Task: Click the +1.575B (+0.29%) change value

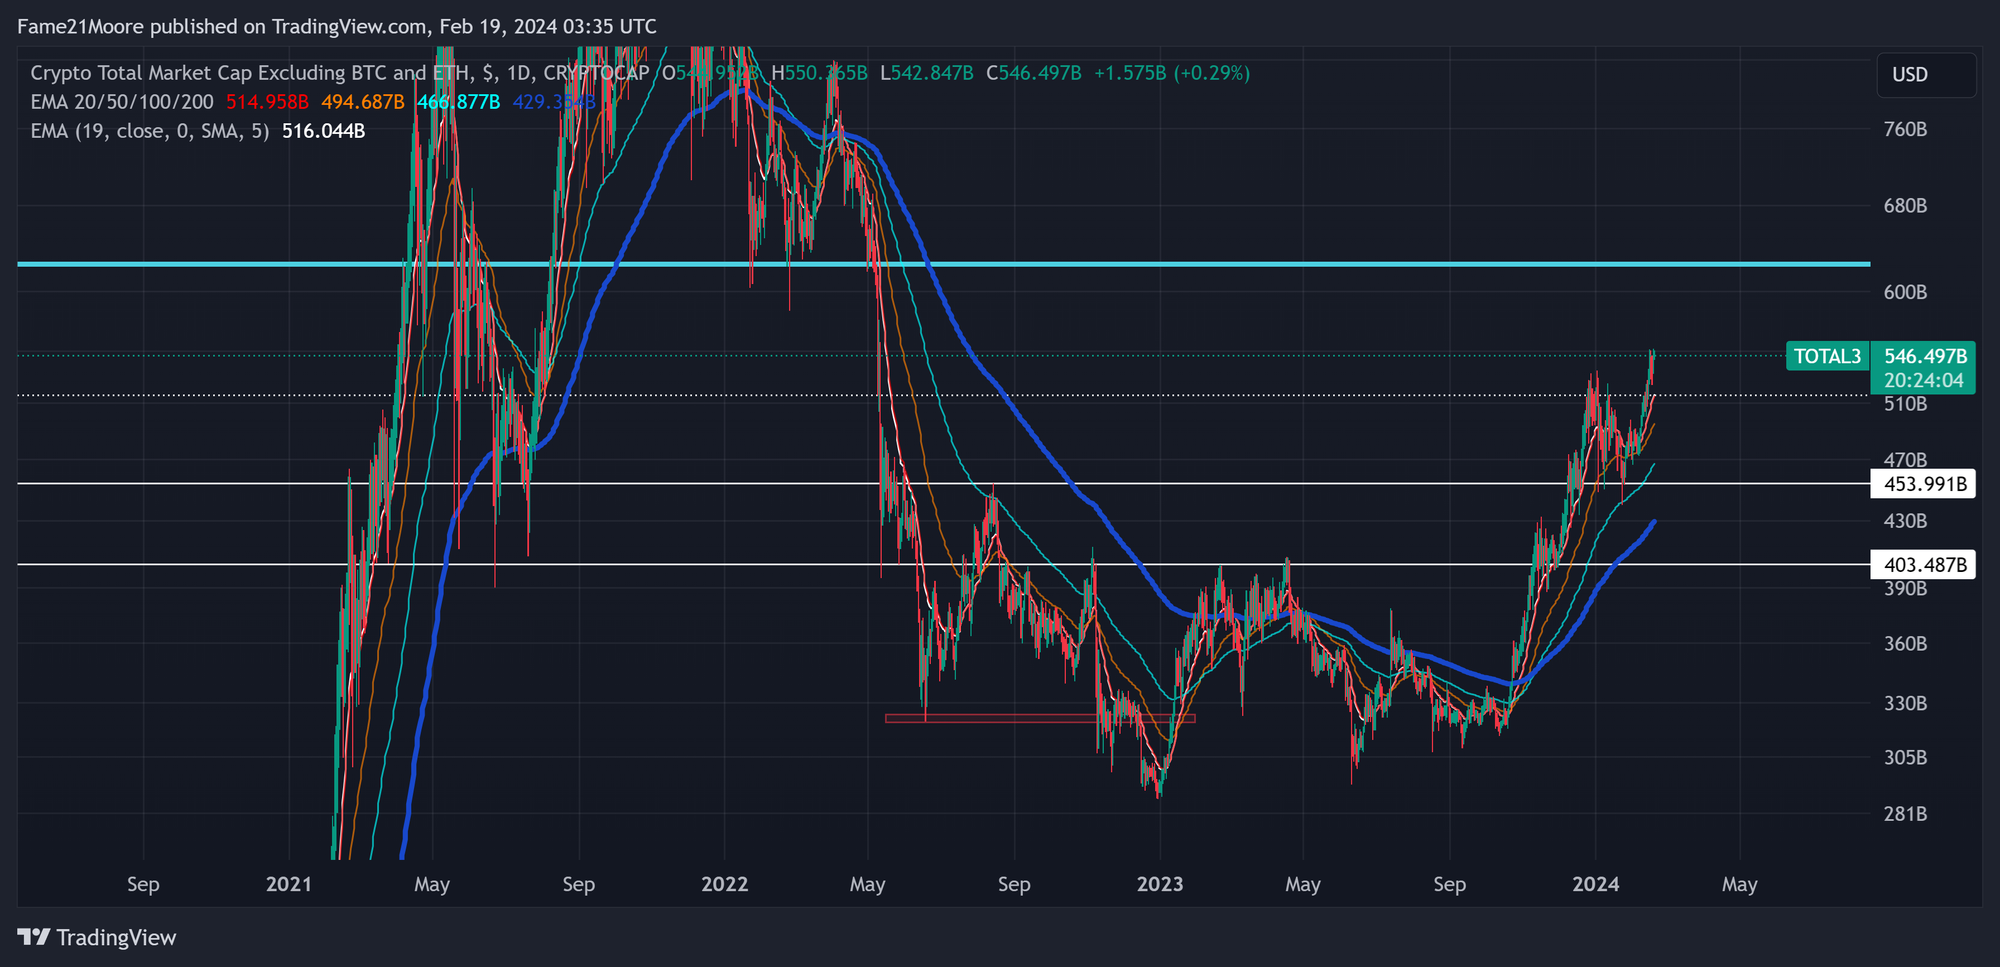Action: coord(1172,73)
